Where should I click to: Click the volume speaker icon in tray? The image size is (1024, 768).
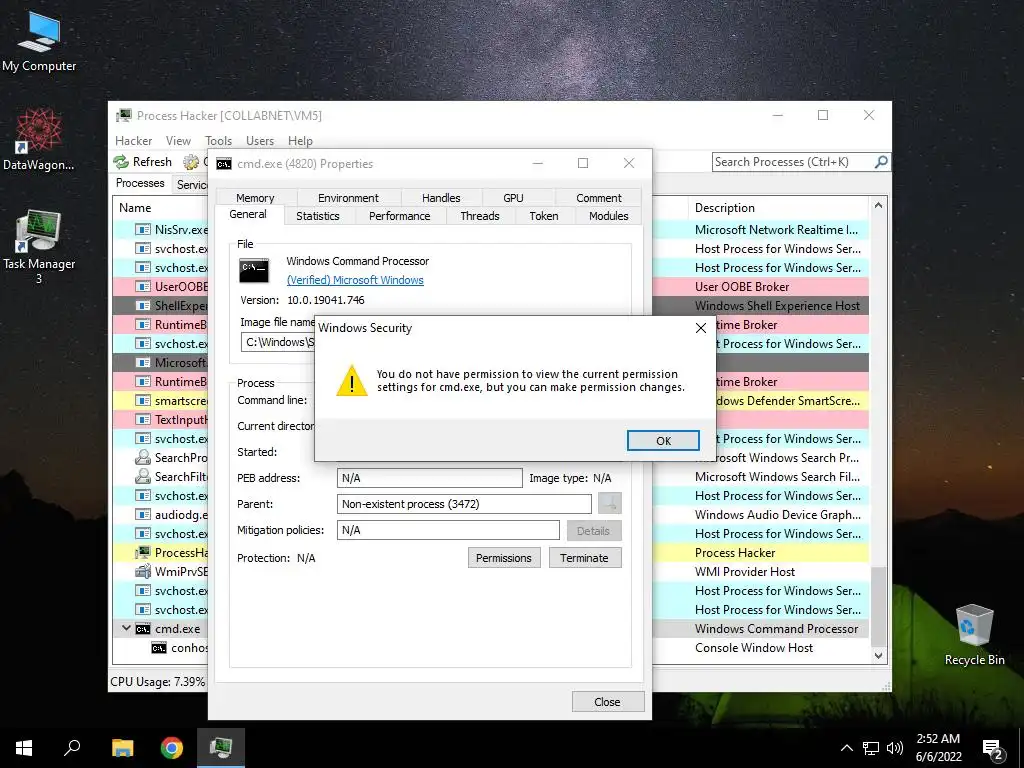pyautogui.click(x=895, y=748)
